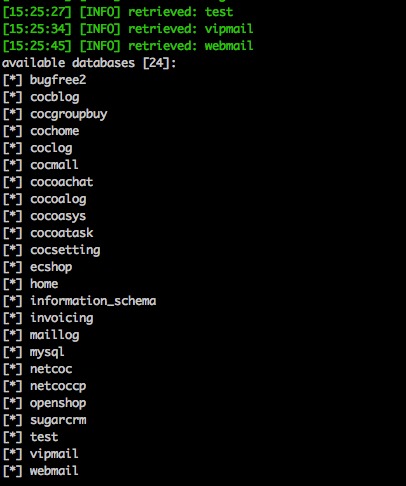Click the cocsetting database name
This screenshot has width=406, height=486.
65,250
